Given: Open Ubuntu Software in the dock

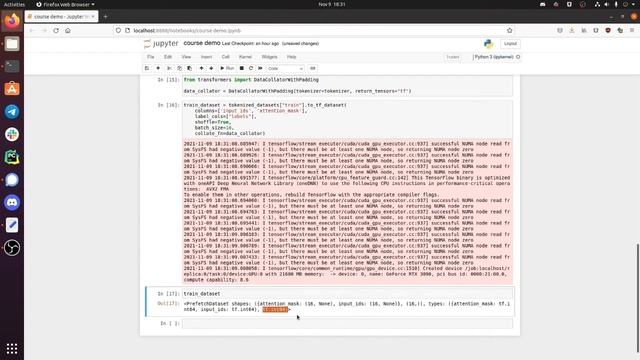Looking at the screenshot, I should (12, 89).
